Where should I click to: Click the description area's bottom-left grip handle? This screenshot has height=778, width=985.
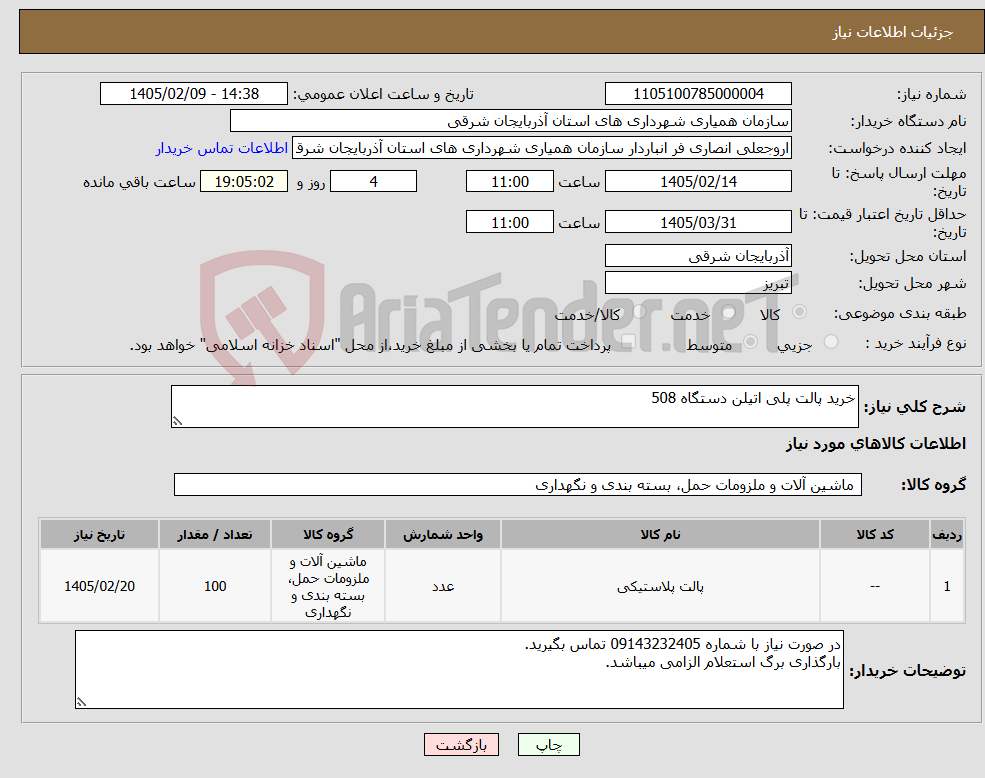[x=177, y=422]
